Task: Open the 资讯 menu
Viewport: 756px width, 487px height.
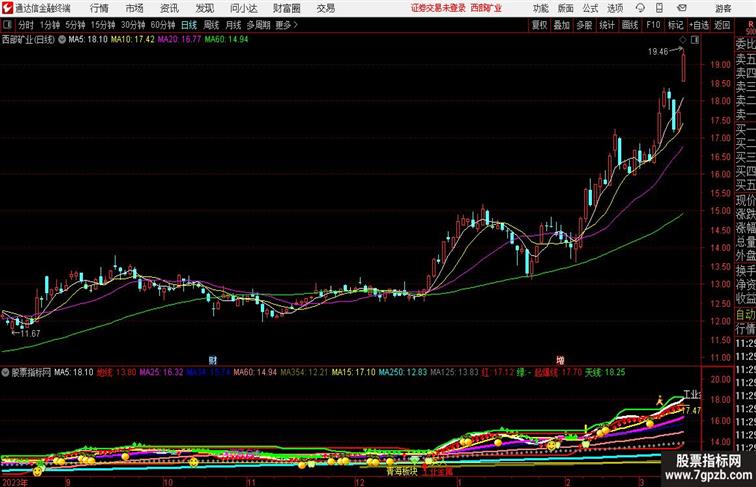Action: coord(169,8)
